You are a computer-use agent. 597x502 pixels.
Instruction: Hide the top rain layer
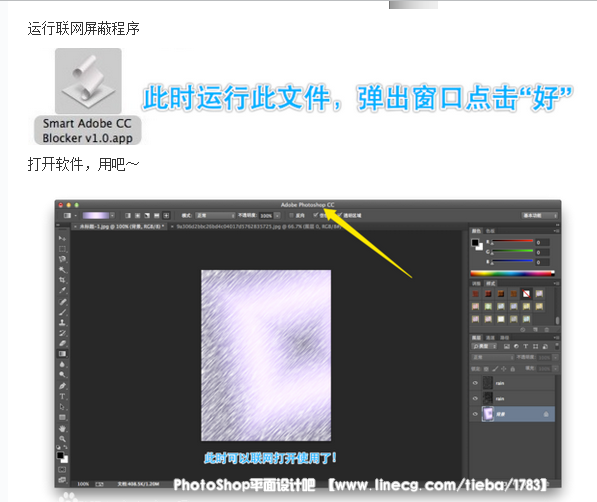pyautogui.click(x=475, y=383)
